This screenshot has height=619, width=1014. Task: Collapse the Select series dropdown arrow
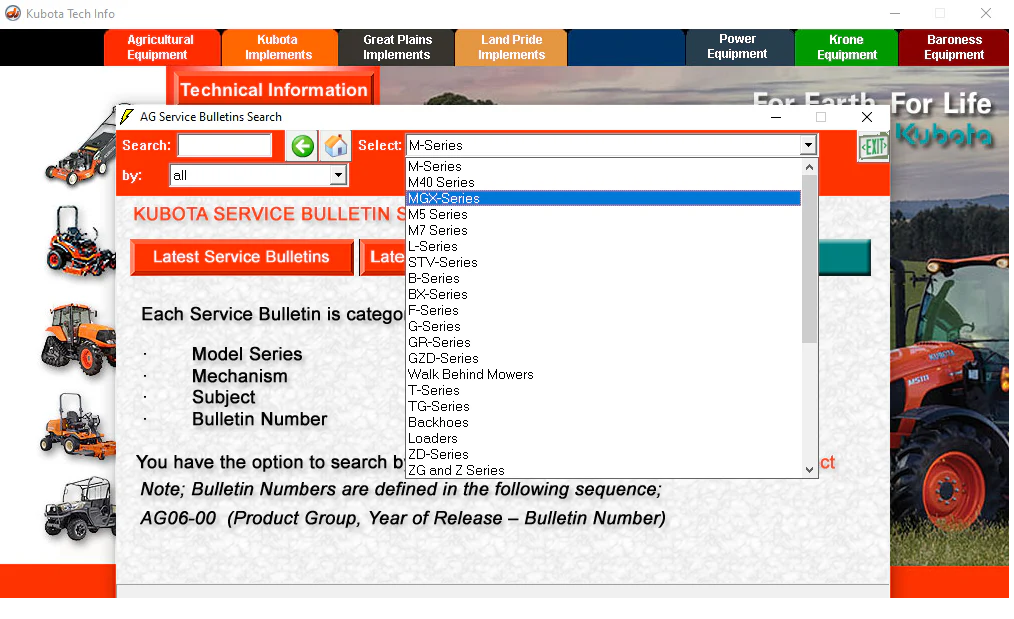[x=808, y=146]
